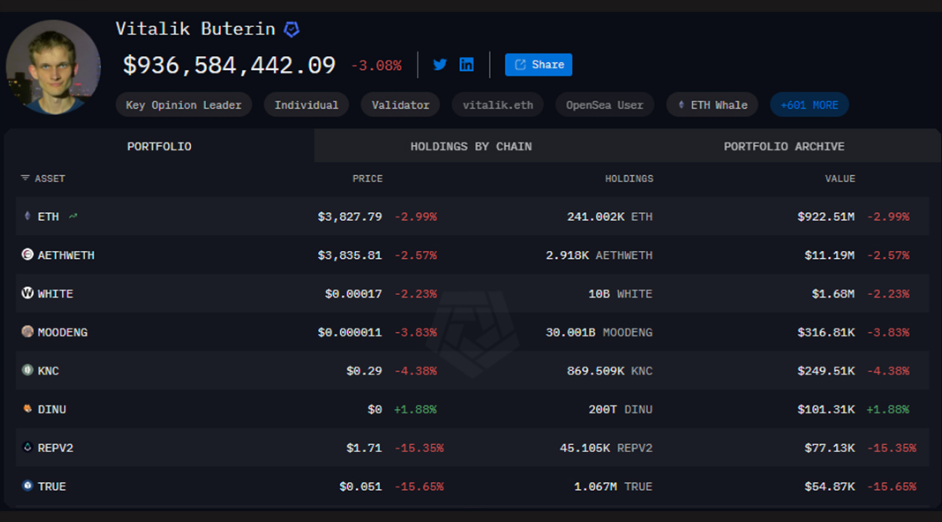
Task: Click the ETH token icon in asset list
Action: (27, 216)
